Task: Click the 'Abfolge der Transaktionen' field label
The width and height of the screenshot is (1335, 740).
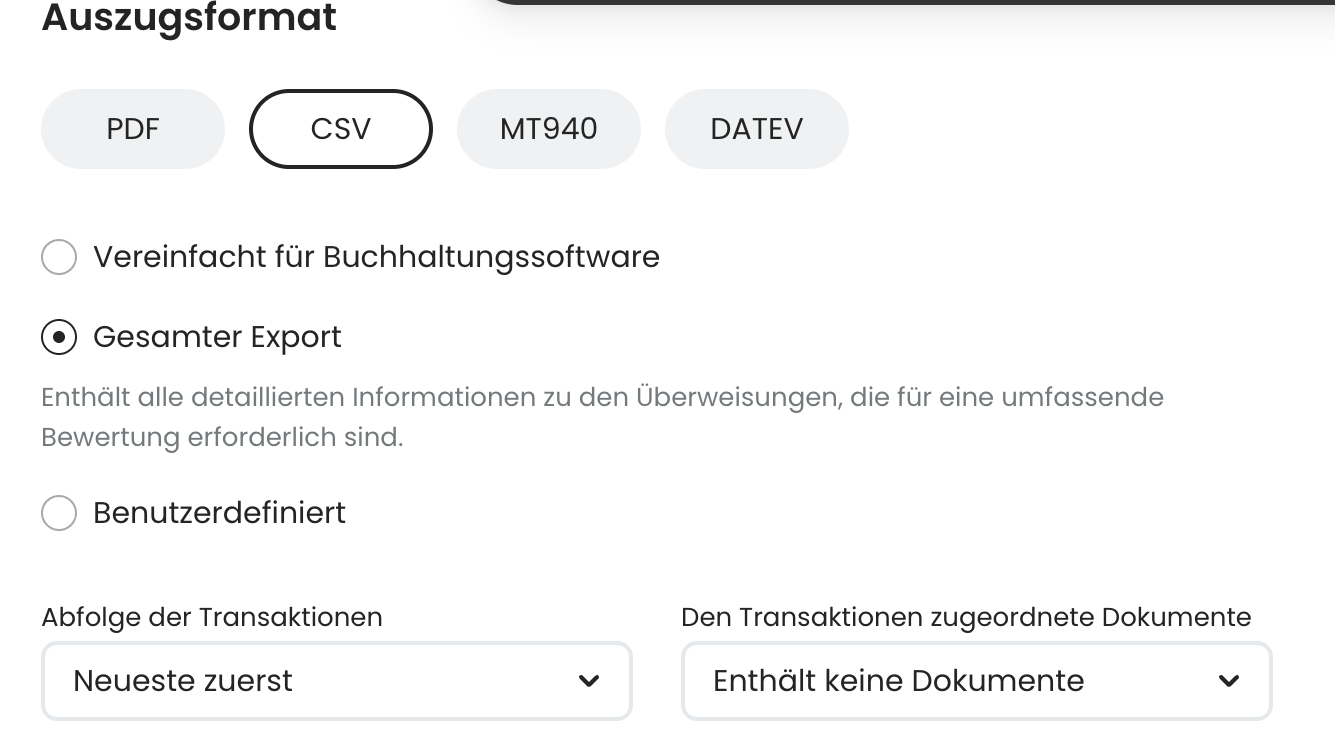Action: (211, 617)
